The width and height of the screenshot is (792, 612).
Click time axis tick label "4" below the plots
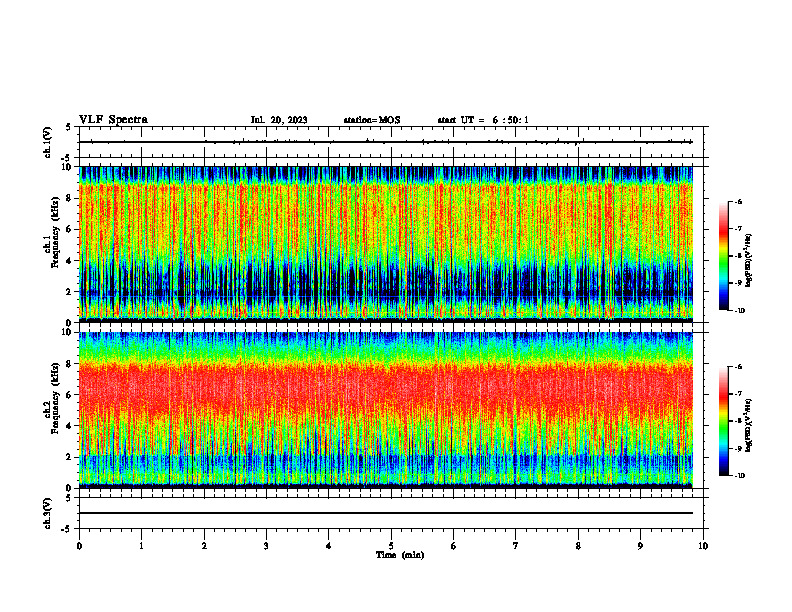pyautogui.click(x=329, y=546)
